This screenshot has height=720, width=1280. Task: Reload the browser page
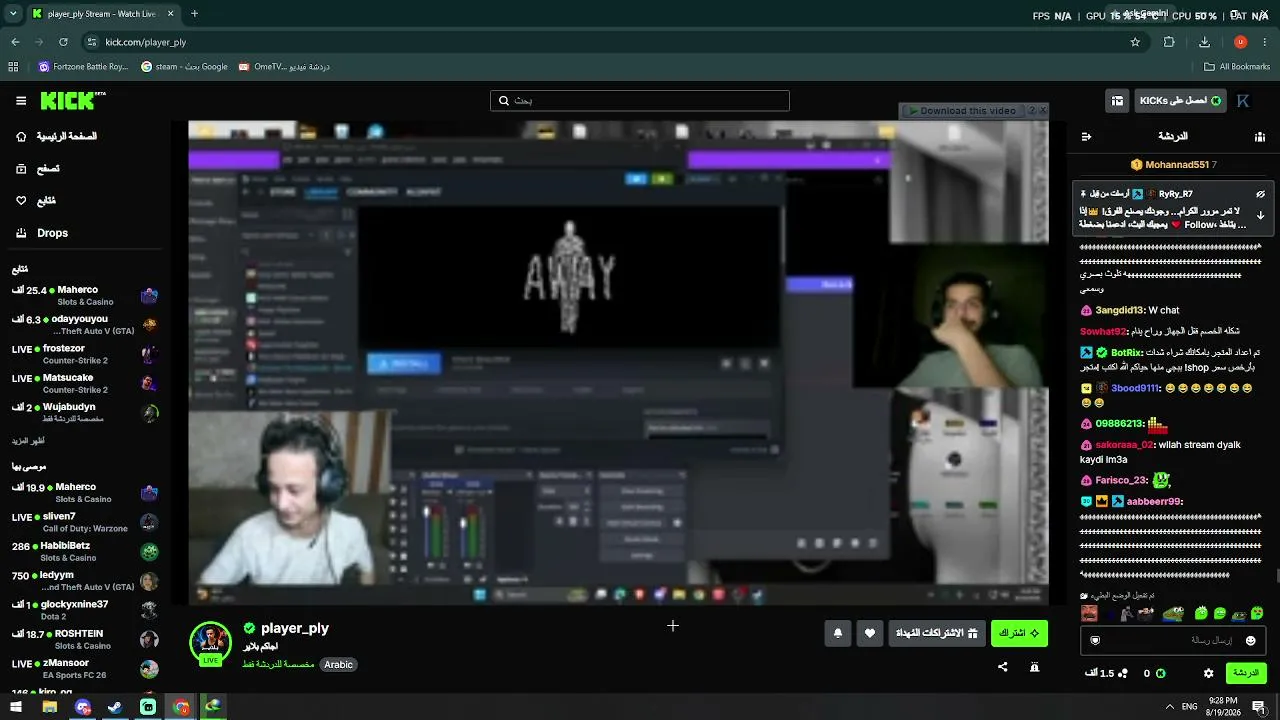tap(63, 42)
